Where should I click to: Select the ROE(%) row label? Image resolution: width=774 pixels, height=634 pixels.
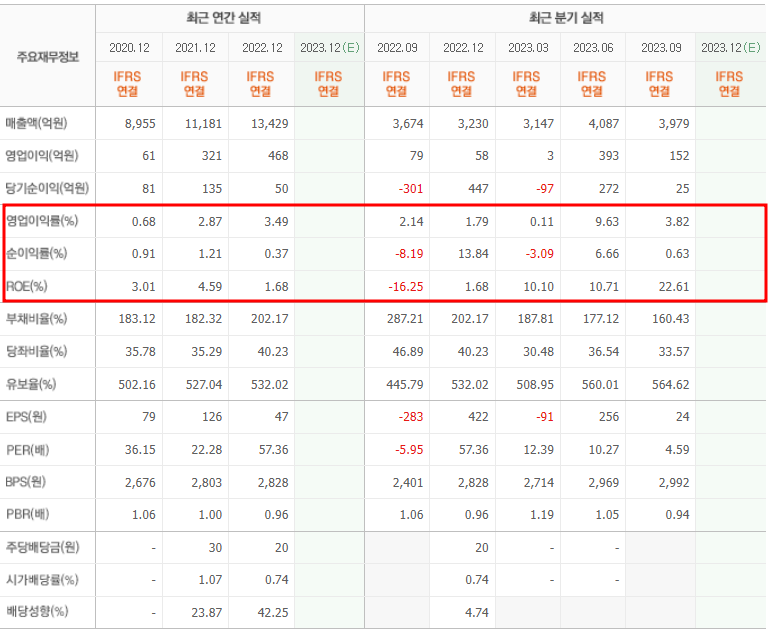[27, 286]
